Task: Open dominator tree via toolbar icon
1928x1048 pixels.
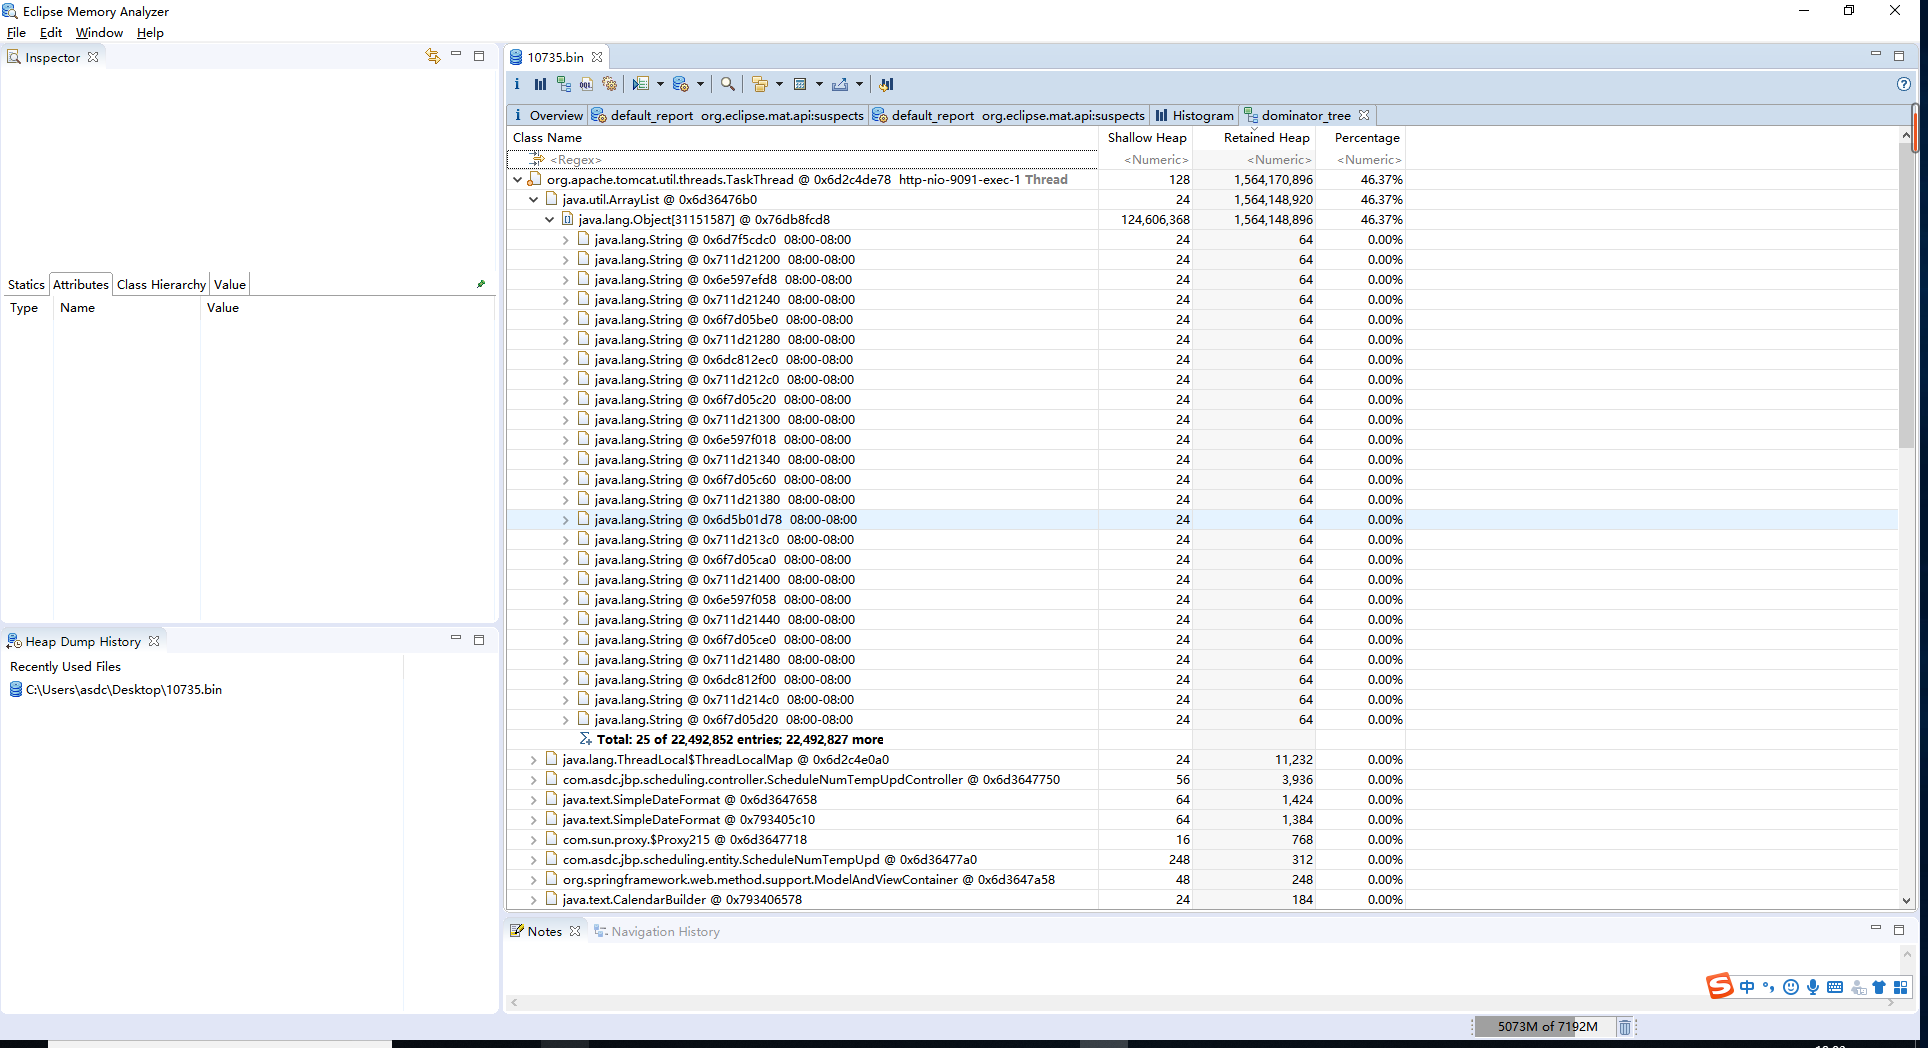Action: point(564,84)
